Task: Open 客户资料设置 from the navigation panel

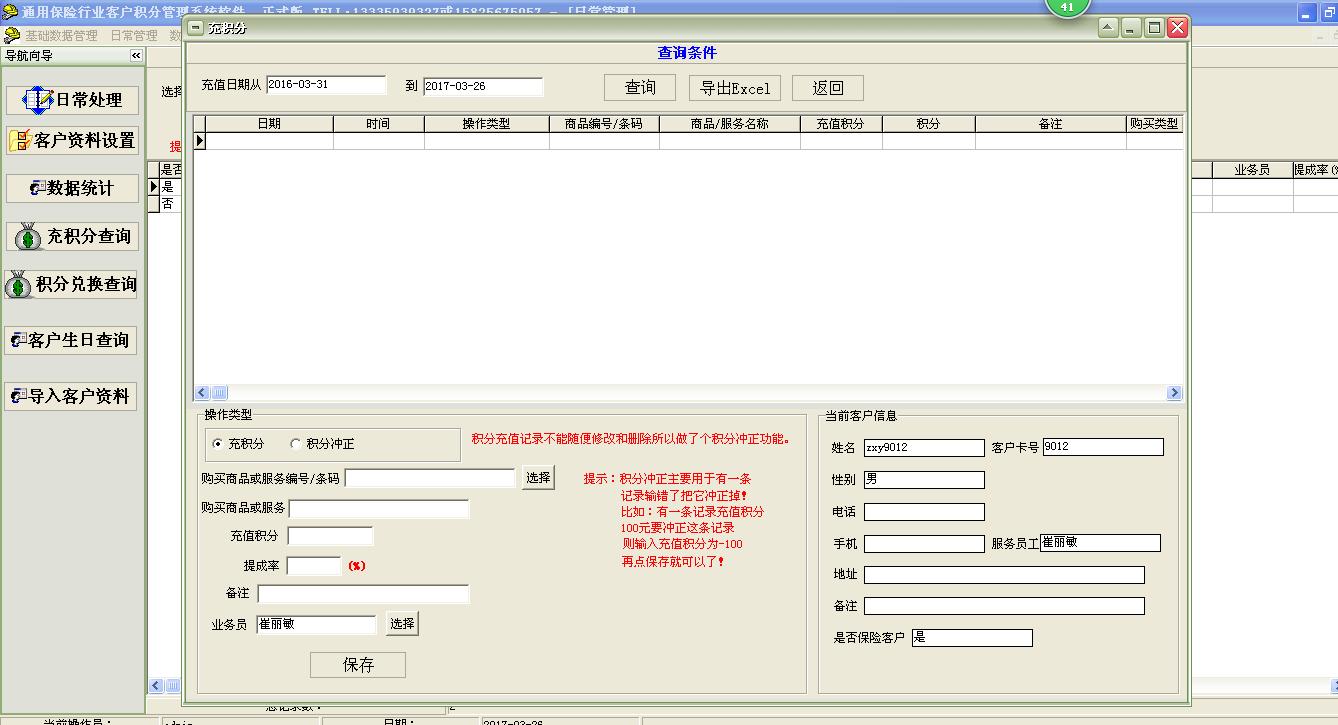Action: pyautogui.click(x=72, y=141)
